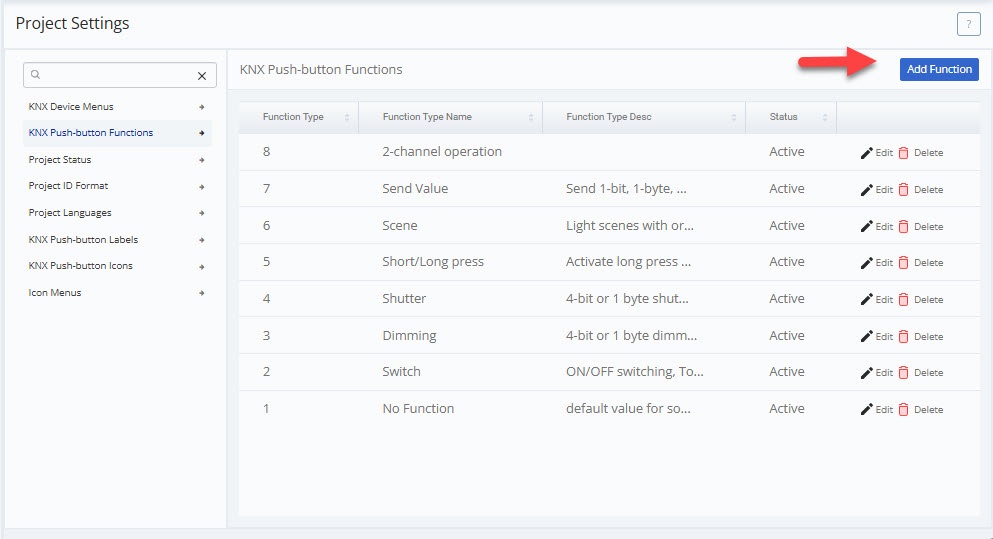993x539 pixels.
Task: Click Edit link for Scene
Action: tap(884, 226)
